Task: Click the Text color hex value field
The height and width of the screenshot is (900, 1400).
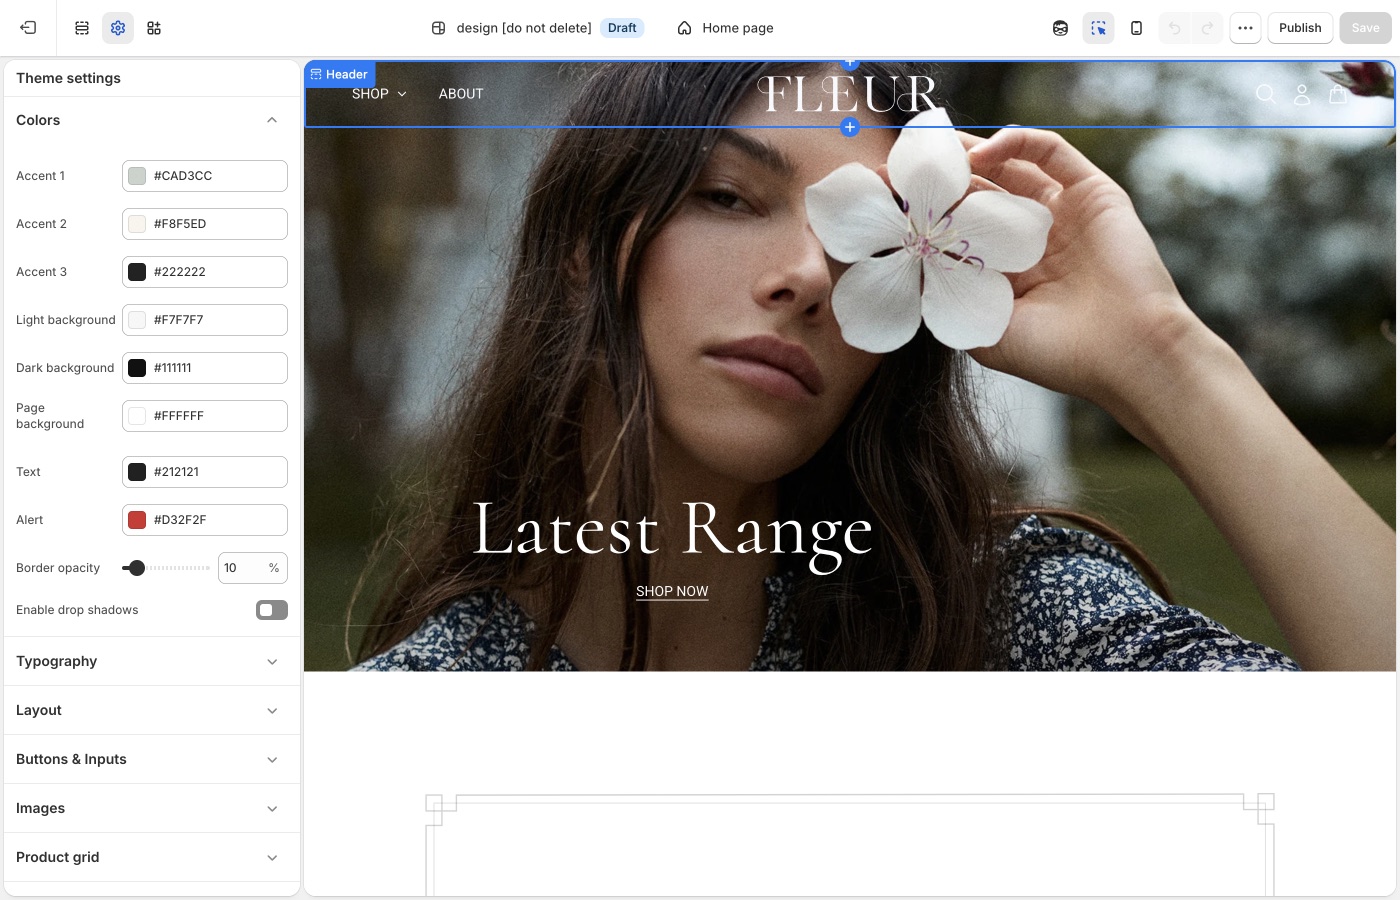Action: (205, 472)
